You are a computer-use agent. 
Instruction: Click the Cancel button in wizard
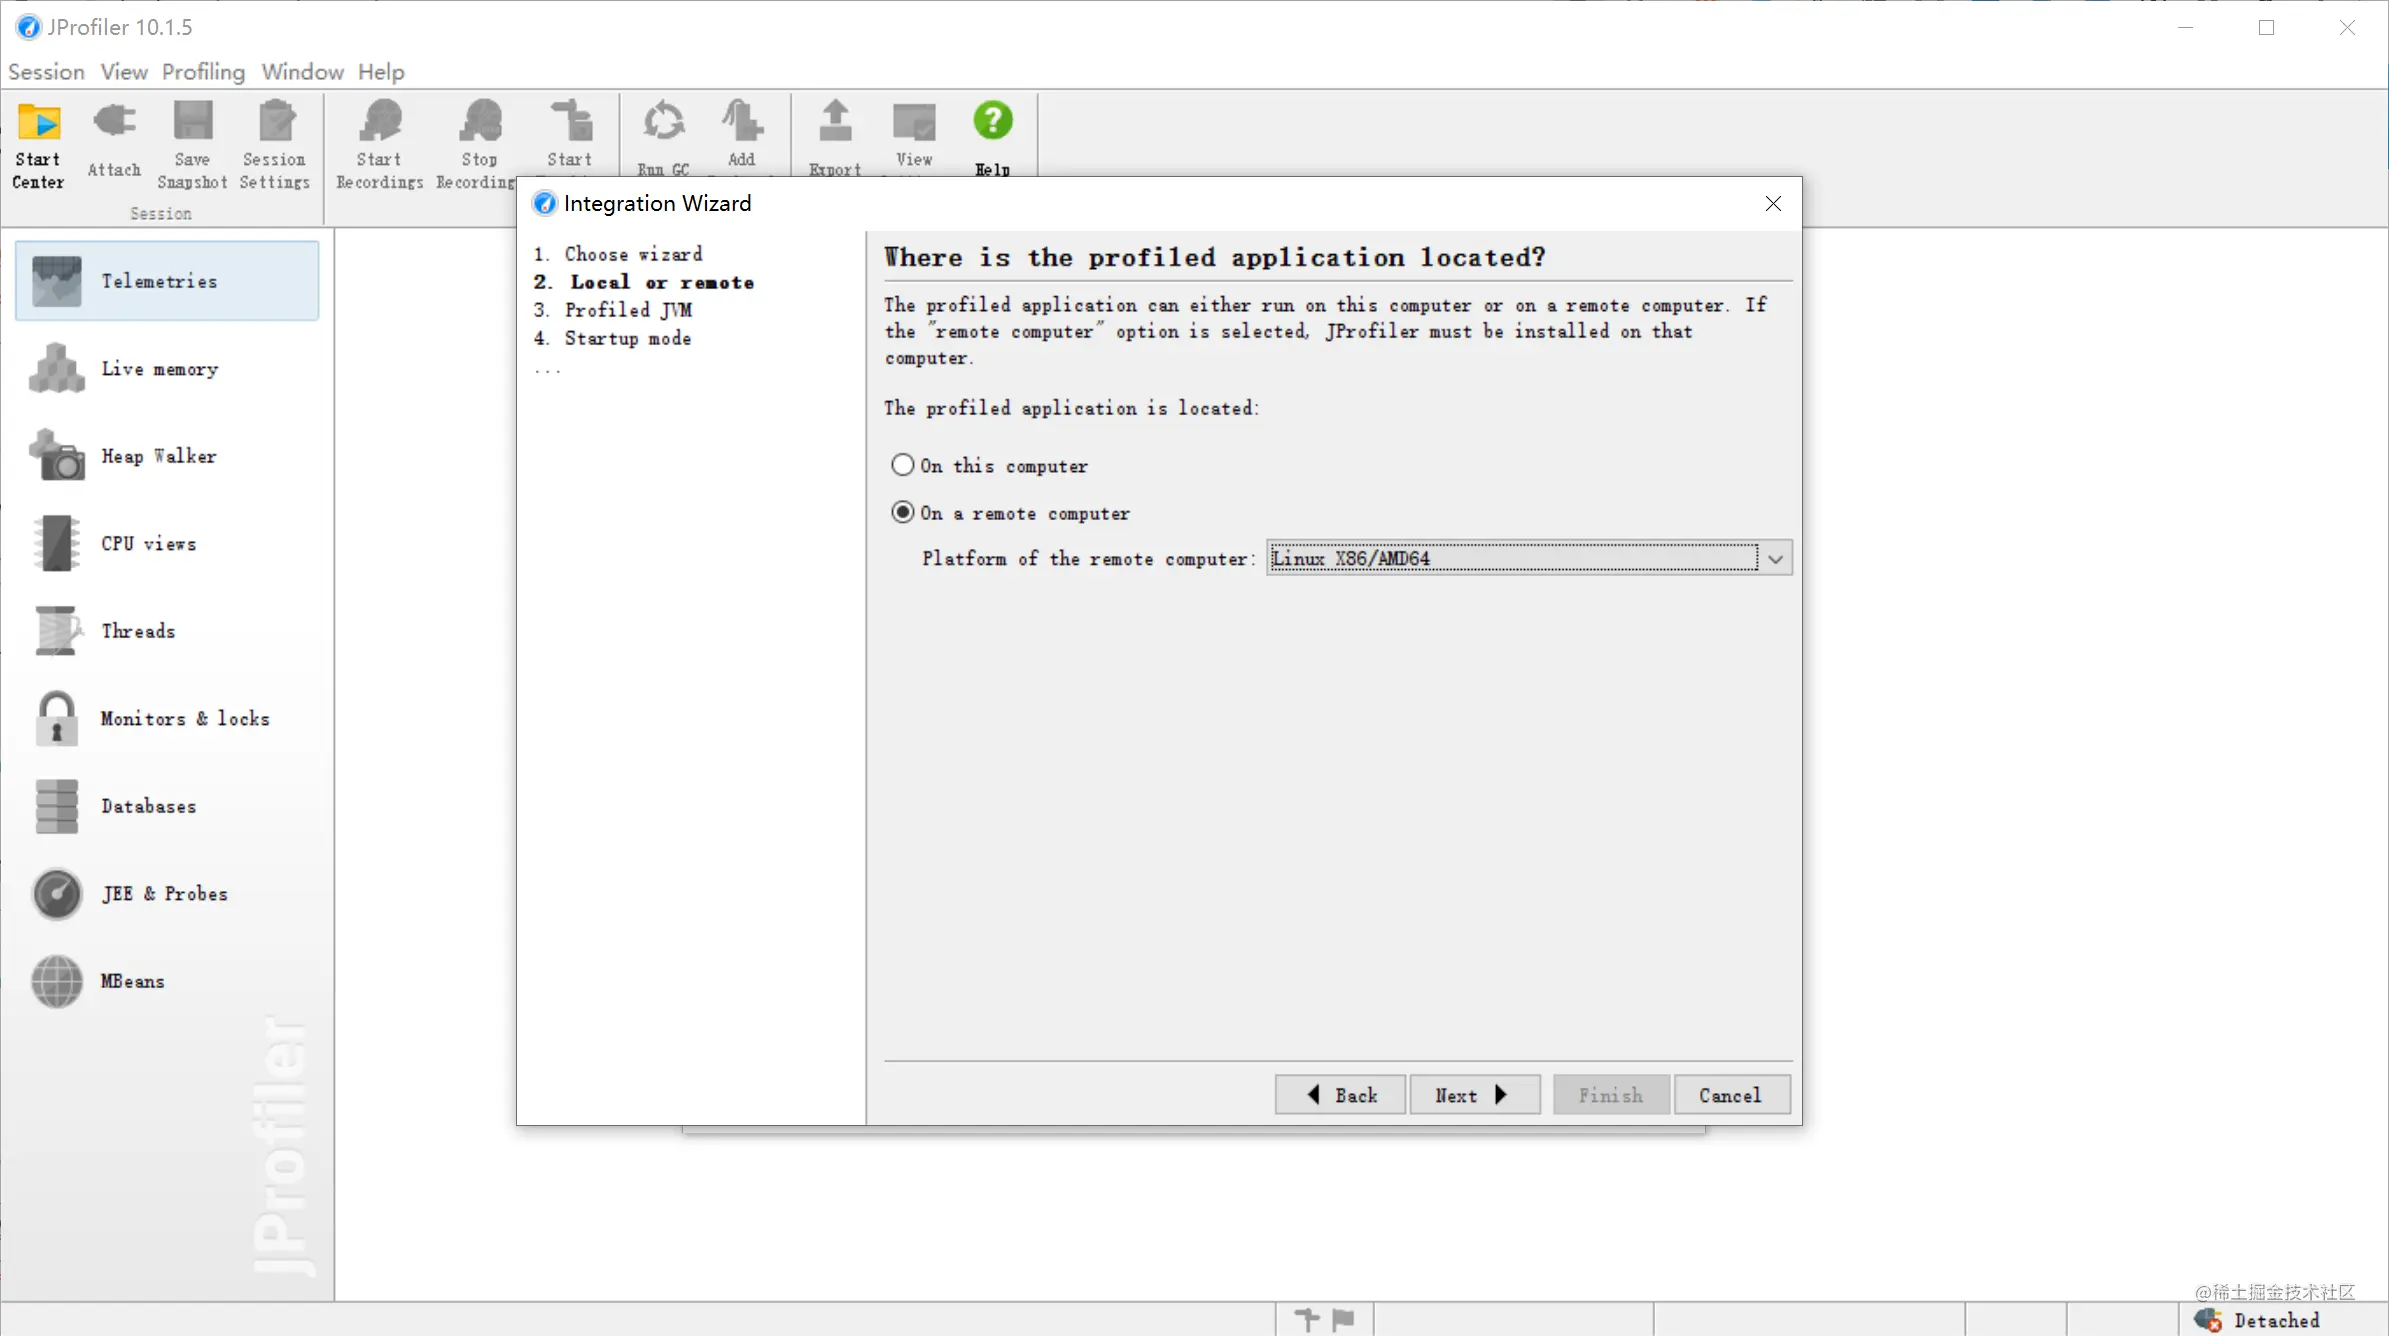[1731, 1095]
